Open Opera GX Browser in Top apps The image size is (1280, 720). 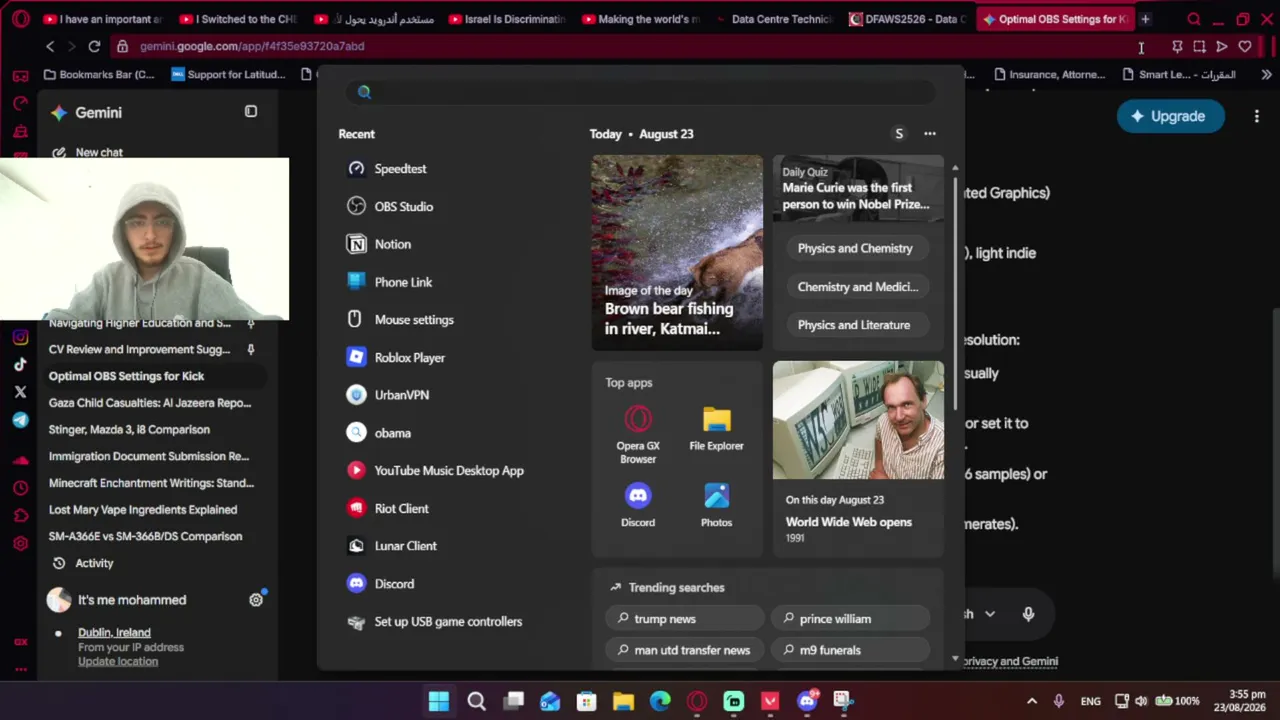[638, 434]
